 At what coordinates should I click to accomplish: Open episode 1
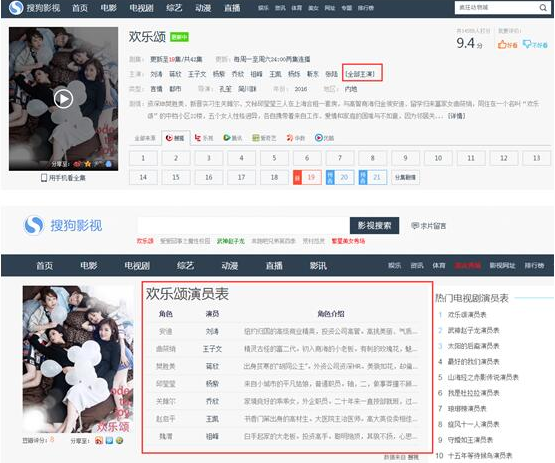coord(143,158)
